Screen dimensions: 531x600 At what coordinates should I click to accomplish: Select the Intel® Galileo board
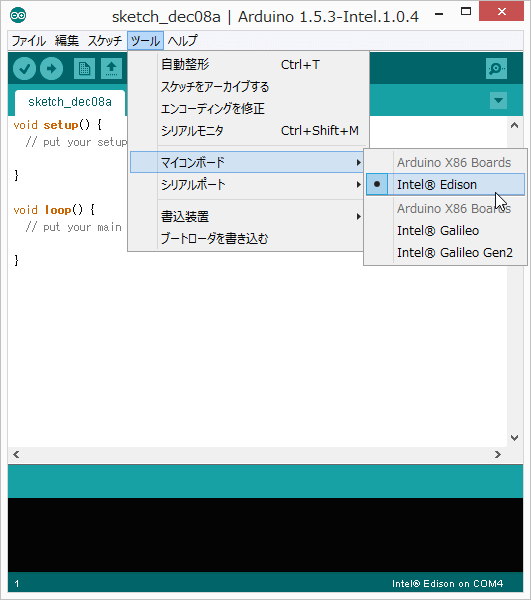pos(445,231)
